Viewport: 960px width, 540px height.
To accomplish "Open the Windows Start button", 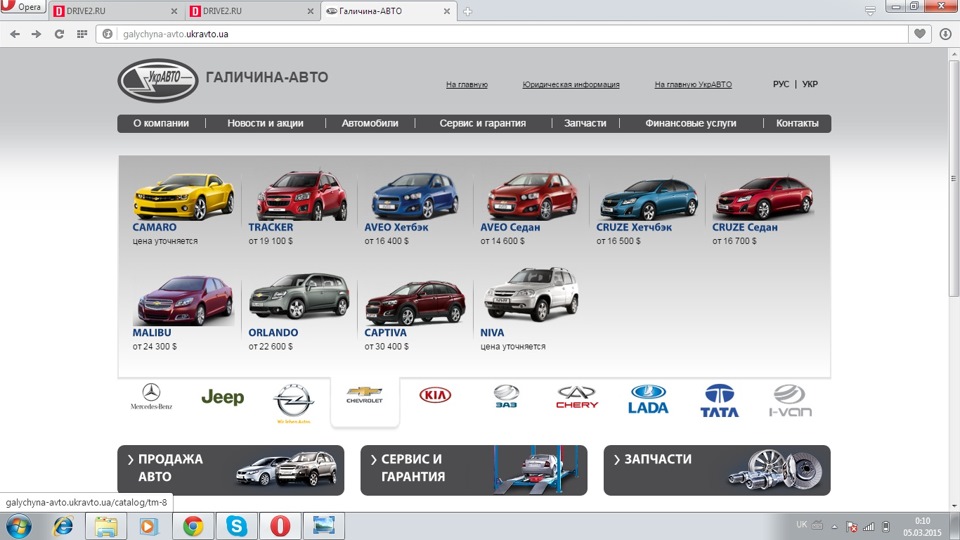I will point(19,527).
